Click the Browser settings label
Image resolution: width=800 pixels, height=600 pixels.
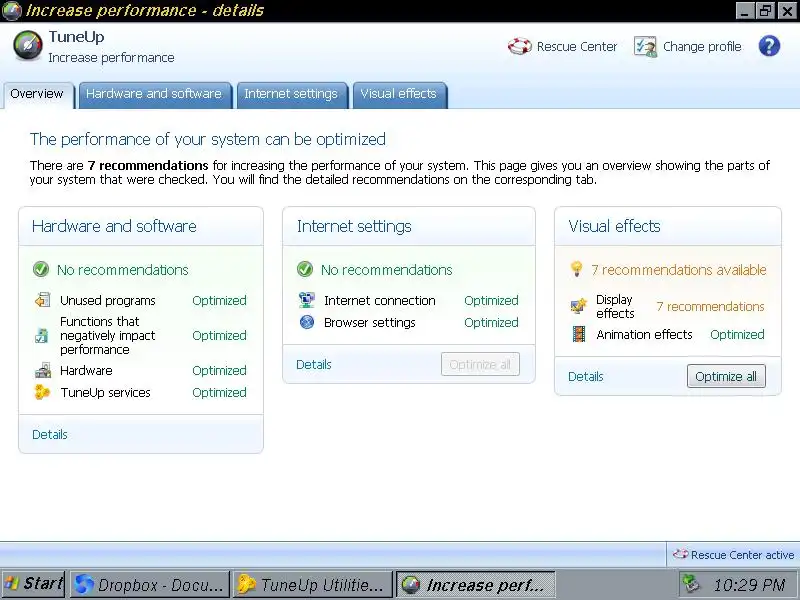coord(370,322)
